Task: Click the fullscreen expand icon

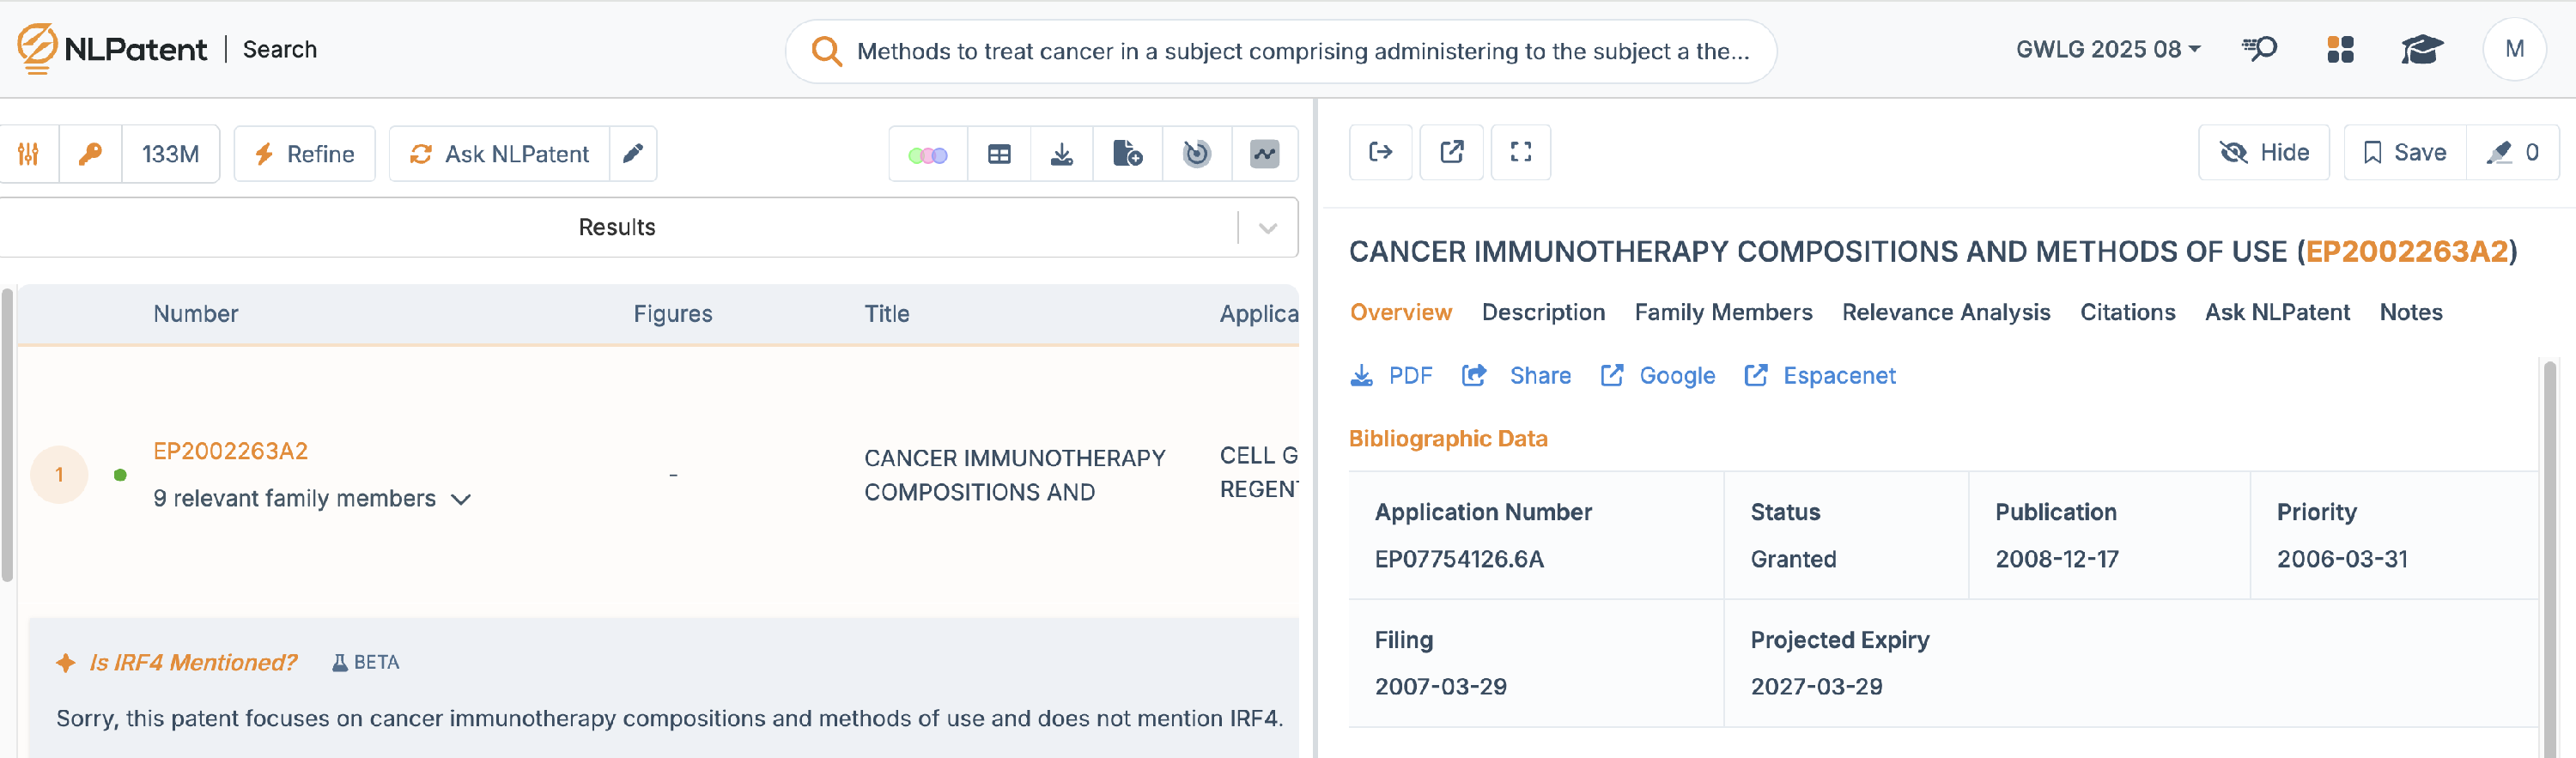Action: click(x=1520, y=152)
